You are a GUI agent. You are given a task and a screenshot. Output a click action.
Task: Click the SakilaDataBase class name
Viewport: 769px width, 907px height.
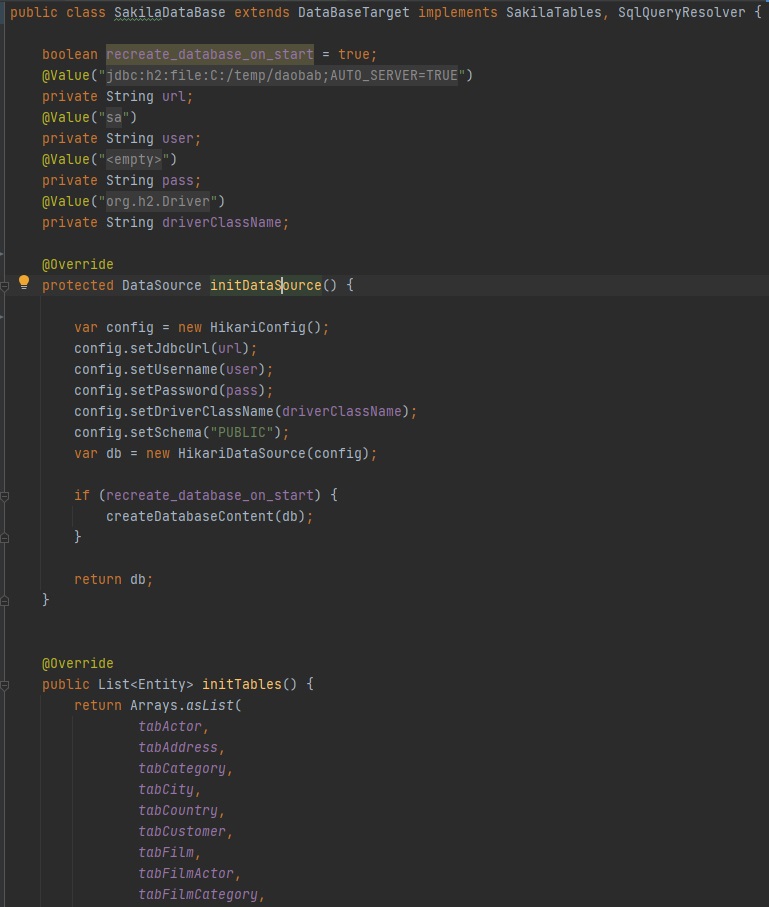[x=170, y=13]
